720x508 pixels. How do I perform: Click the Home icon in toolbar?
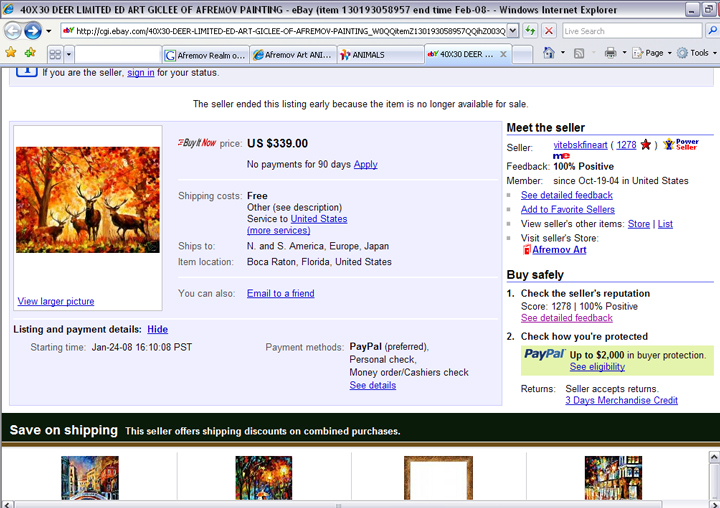coord(549,53)
